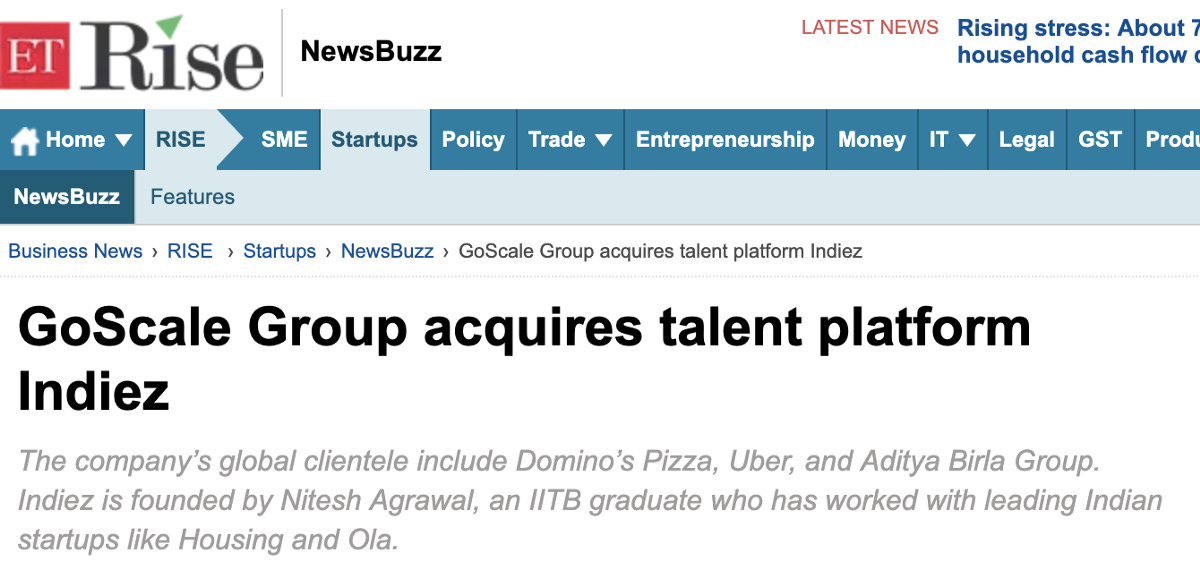Screen dimensions: 1200x569
Task: Open the Rising stress latest news headline
Action: click(1078, 41)
